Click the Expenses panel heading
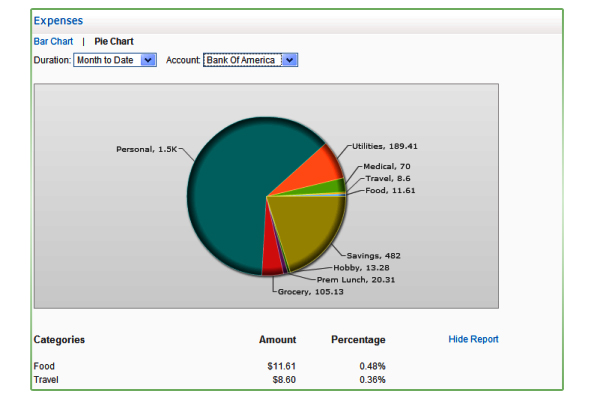The height and width of the screenshot is (400, 595). tap(58, 20)
